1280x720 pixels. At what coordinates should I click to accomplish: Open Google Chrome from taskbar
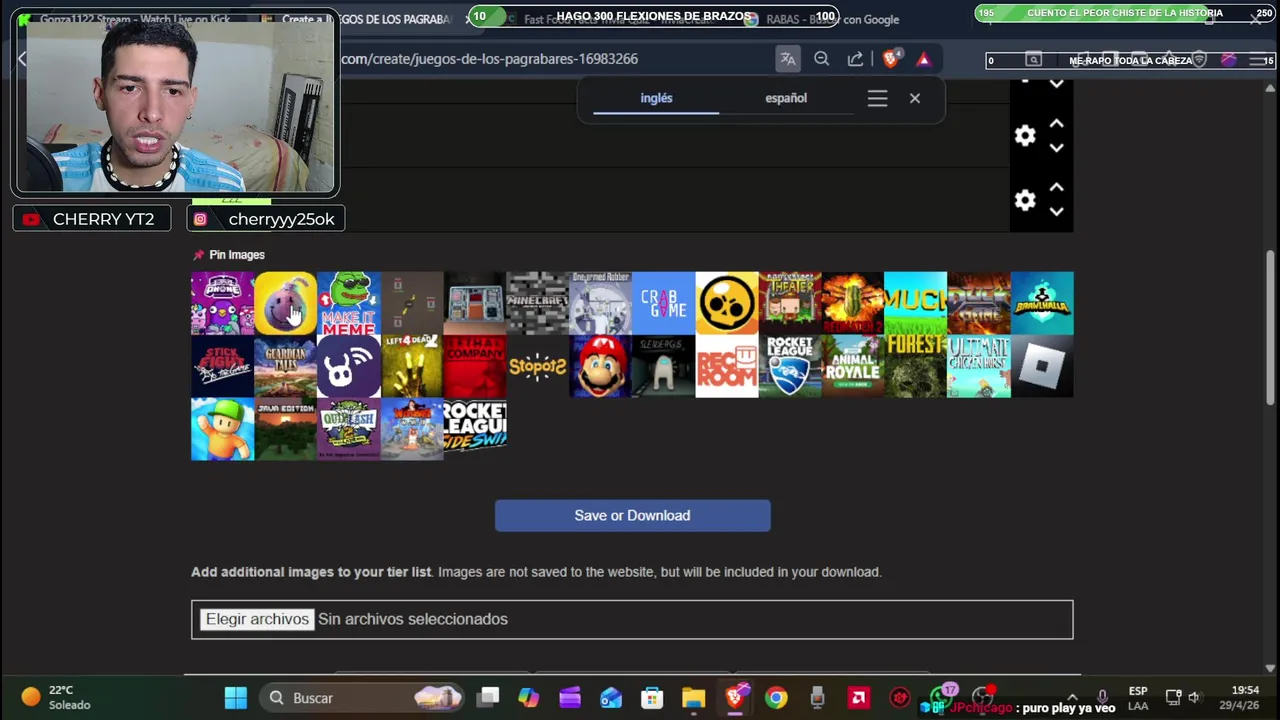(x=776, y=698)
